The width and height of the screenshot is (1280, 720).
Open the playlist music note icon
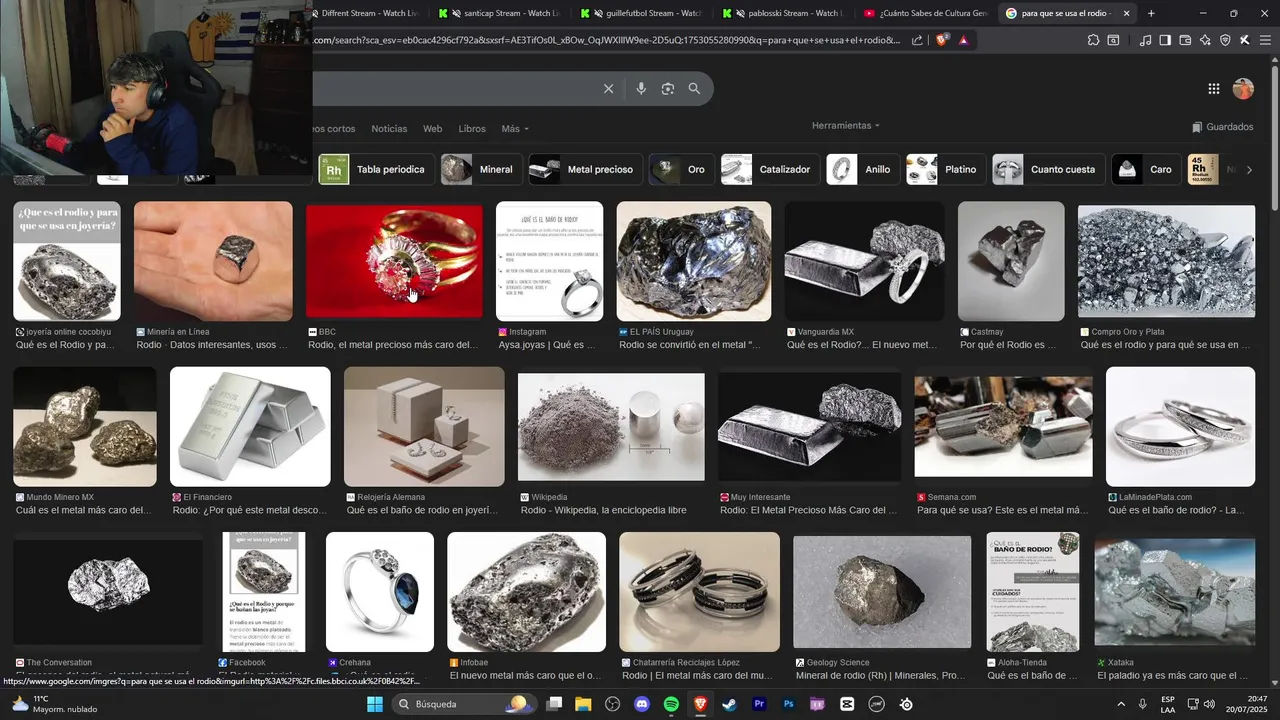click(x=1146, y=40)
